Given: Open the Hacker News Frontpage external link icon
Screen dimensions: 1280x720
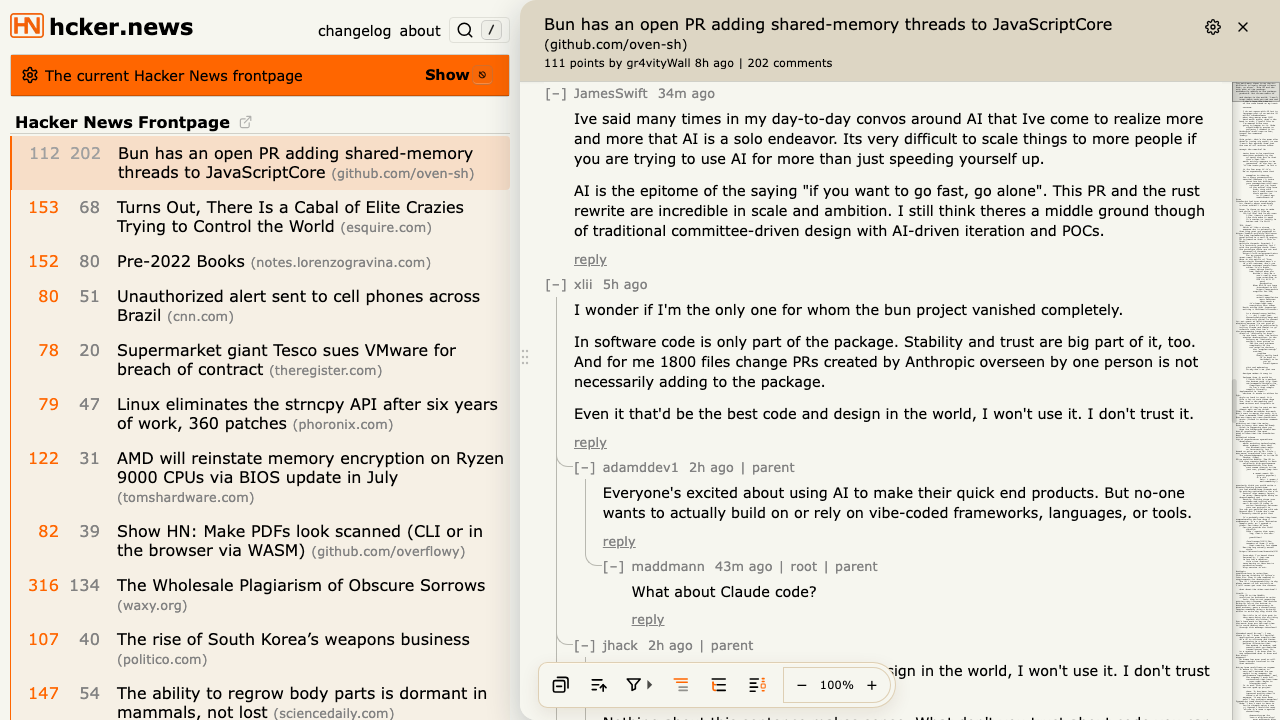Looking at the screenshot, I should 246,122.
